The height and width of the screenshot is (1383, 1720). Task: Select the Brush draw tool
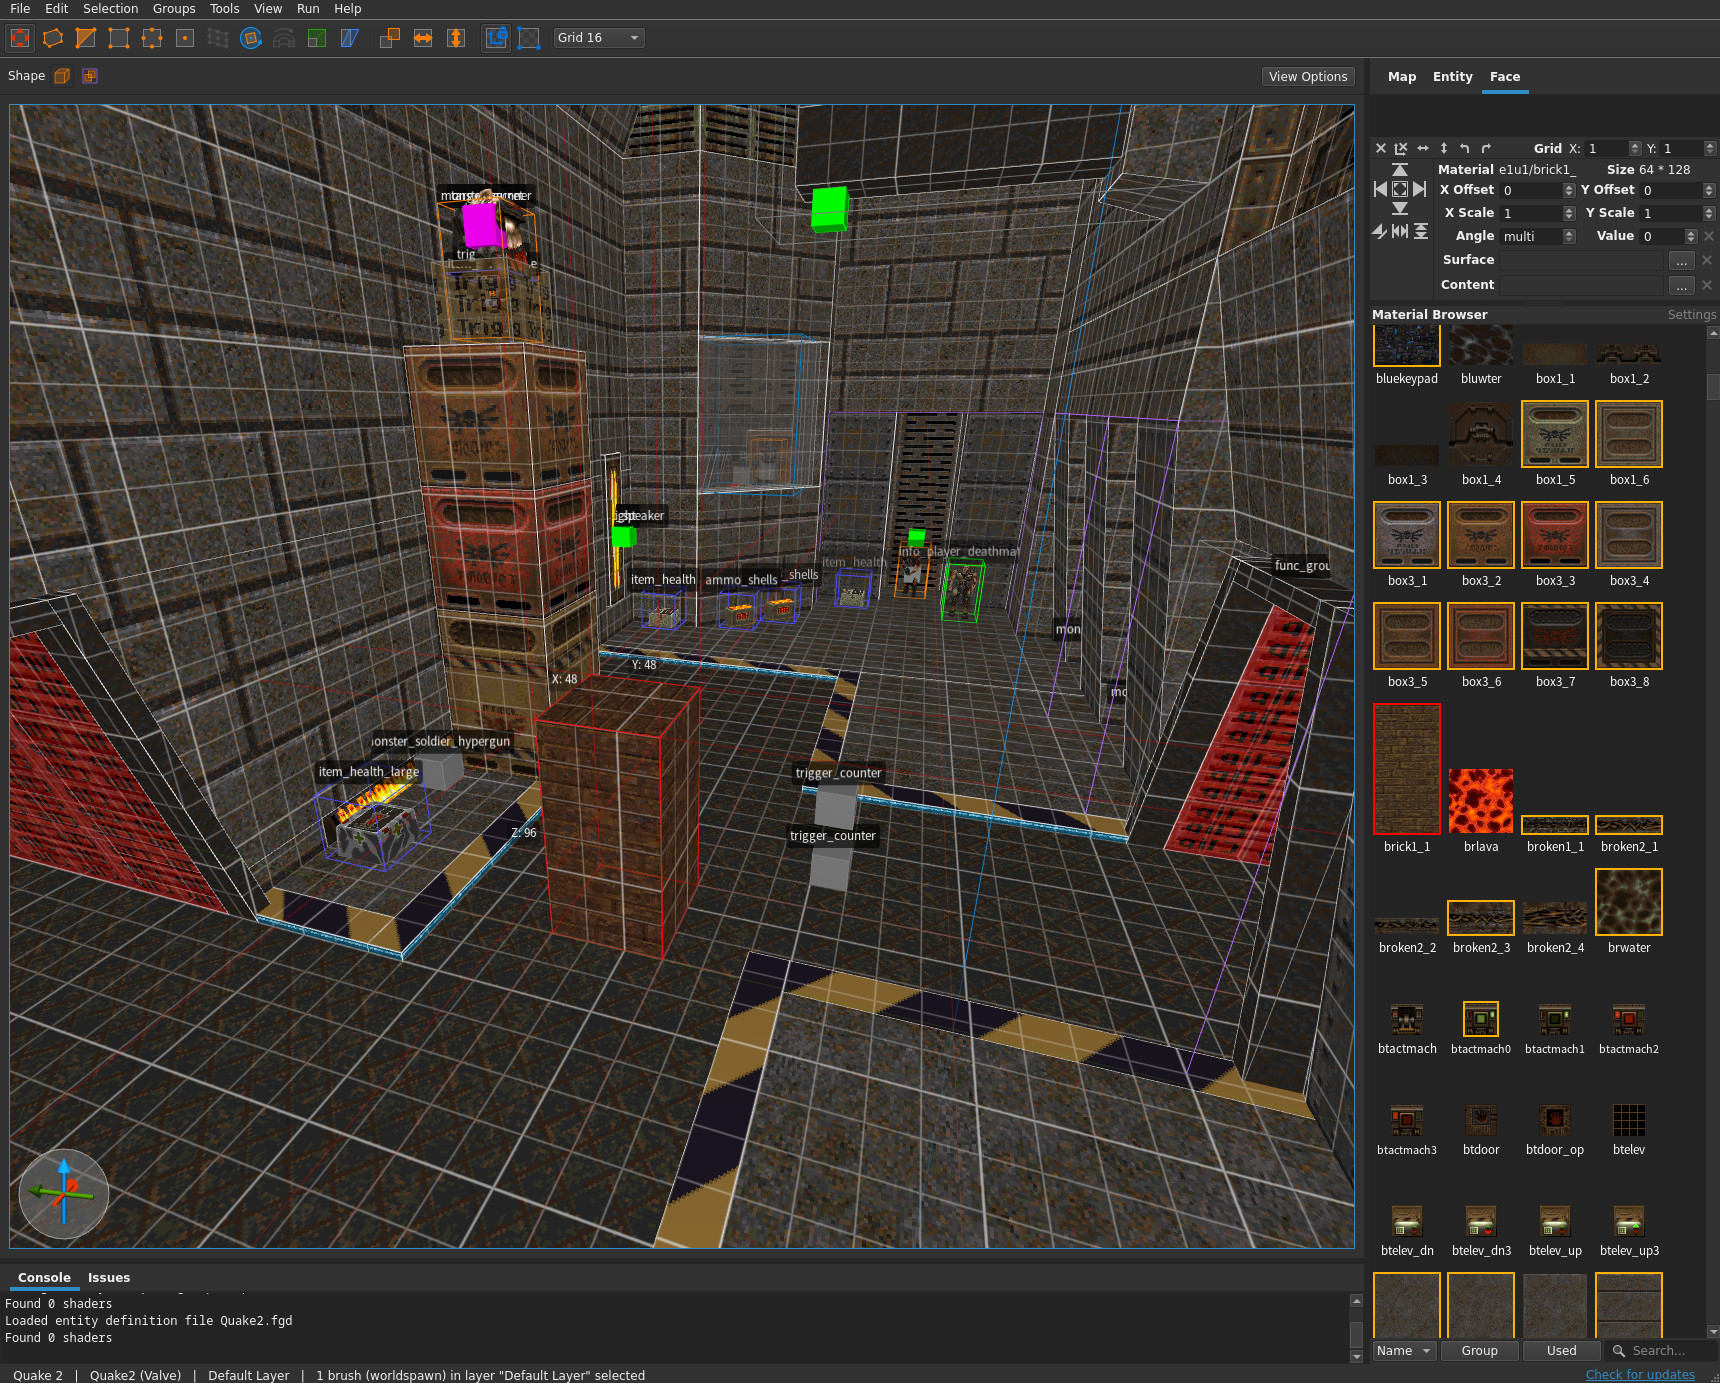[x=53, y=38]
